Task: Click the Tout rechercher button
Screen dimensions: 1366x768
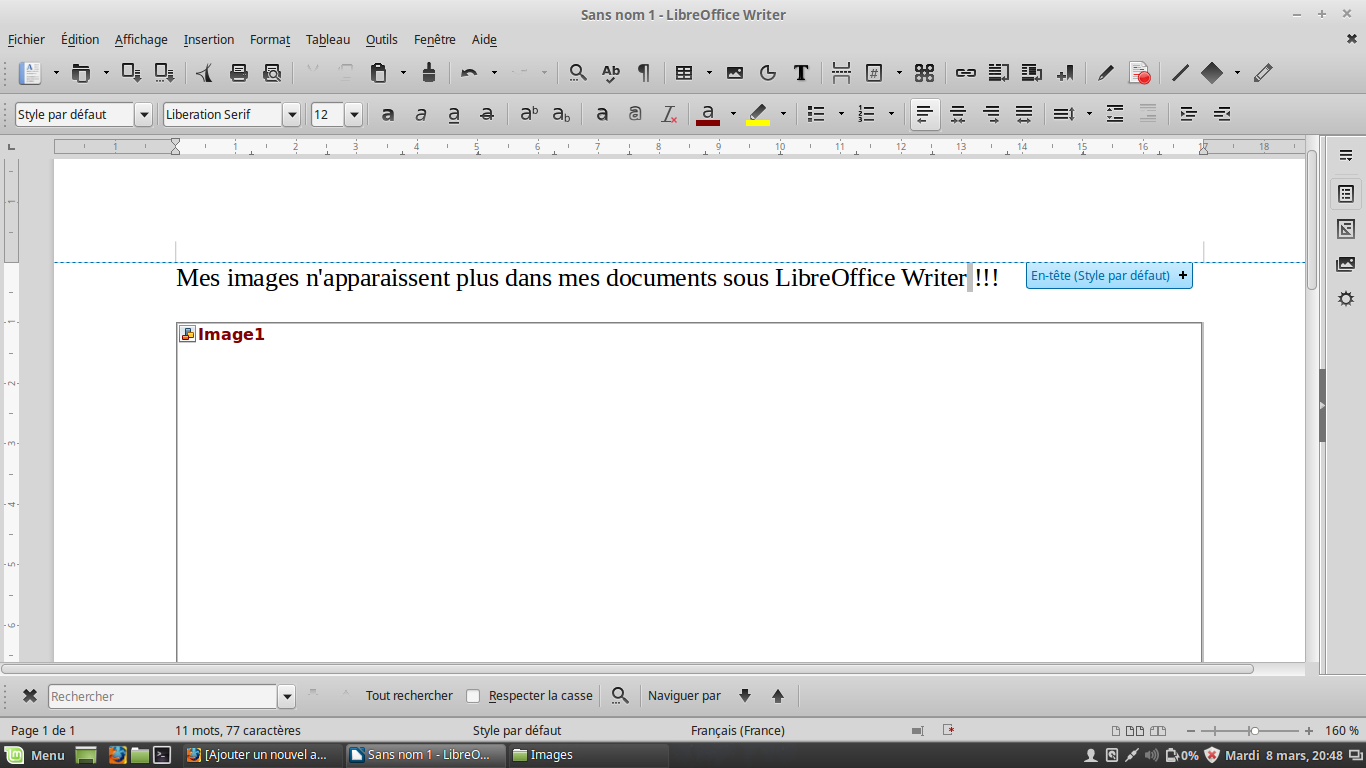Action: 409,696
